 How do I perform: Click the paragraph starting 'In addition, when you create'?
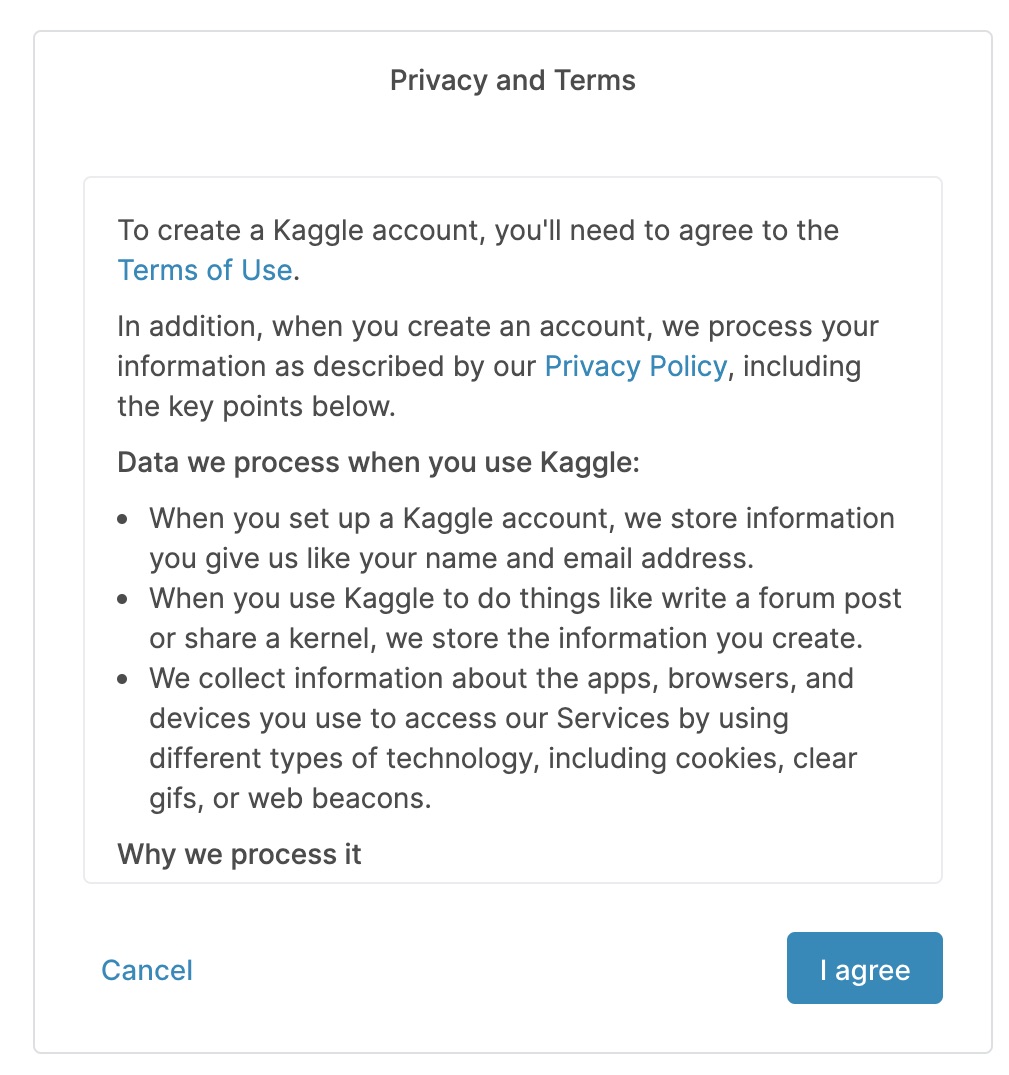click(497, 327)
